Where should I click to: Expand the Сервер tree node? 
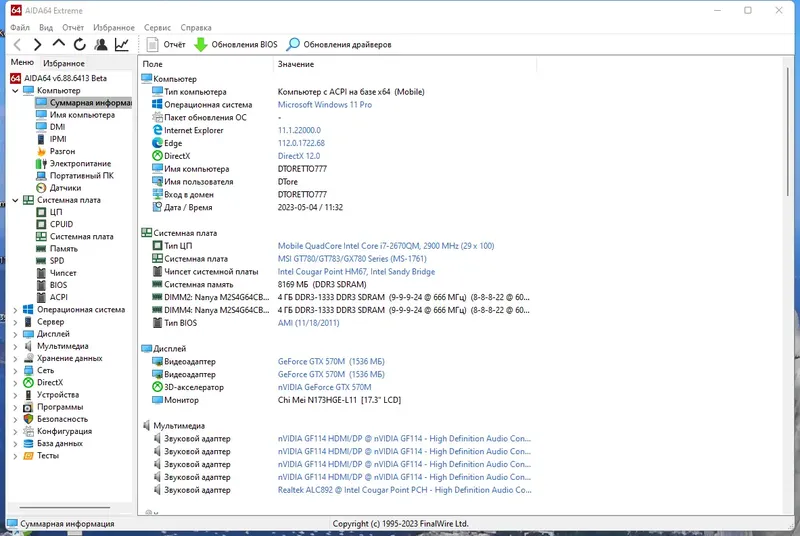15,322
